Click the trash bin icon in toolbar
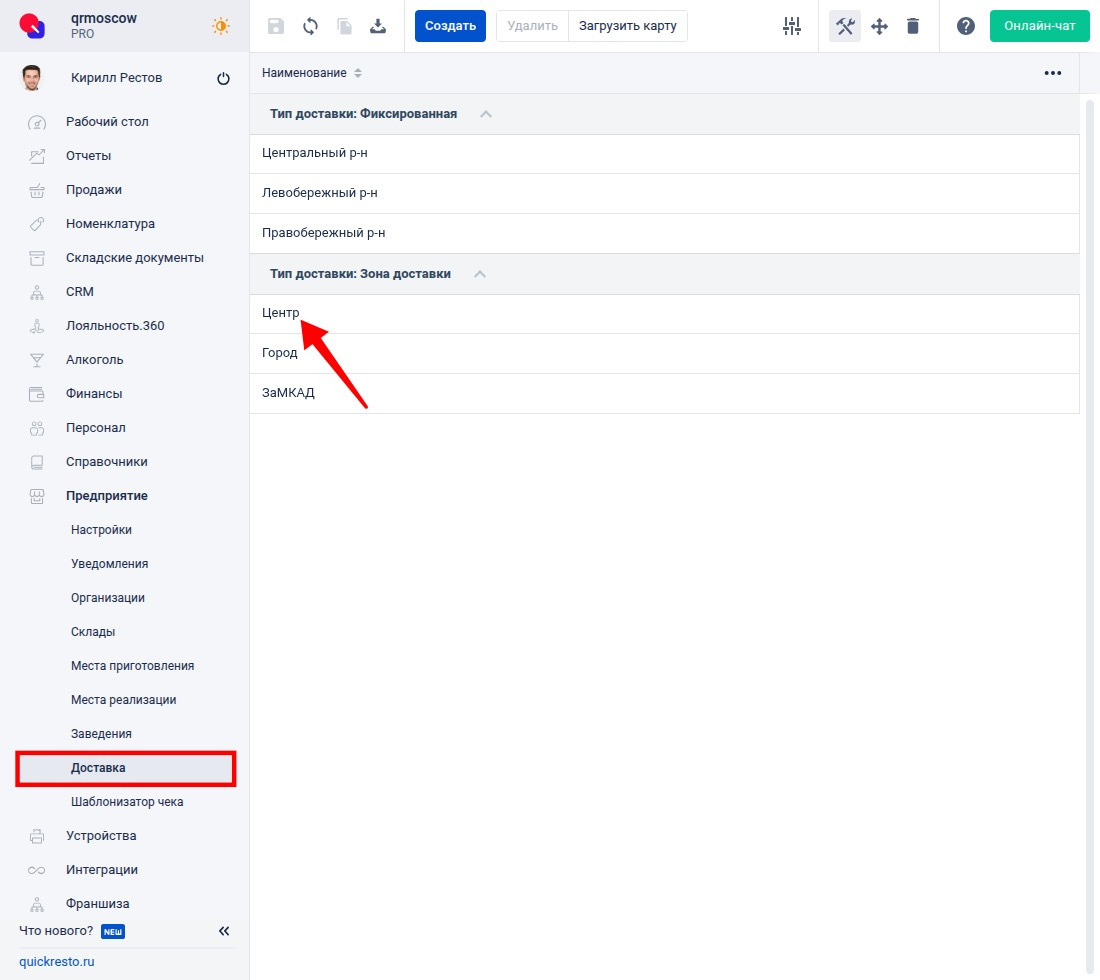The width and height of the screenshot is (1100, 980). click(x=913, y=26)
